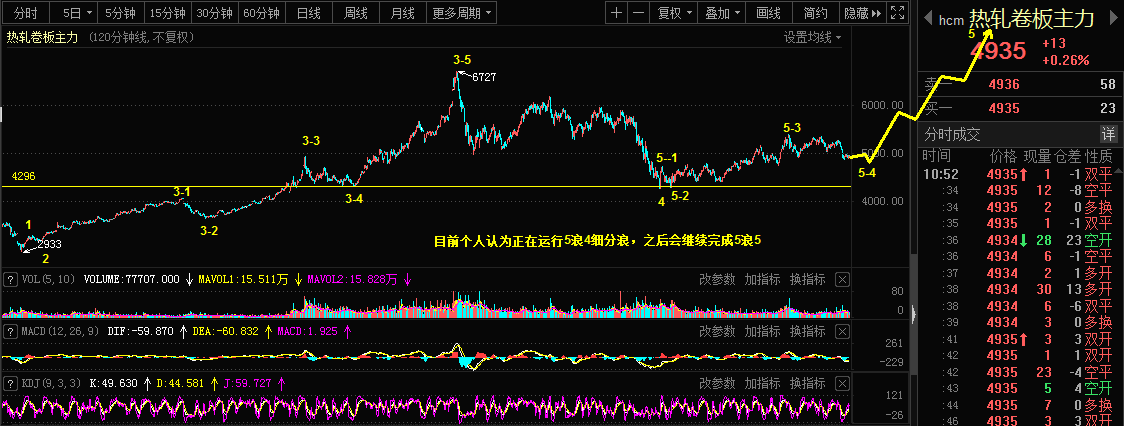The width and height of the screenshot is (1124, 426).
Task: Click 改参数 for VOL indicator
Action: [718, 279]
